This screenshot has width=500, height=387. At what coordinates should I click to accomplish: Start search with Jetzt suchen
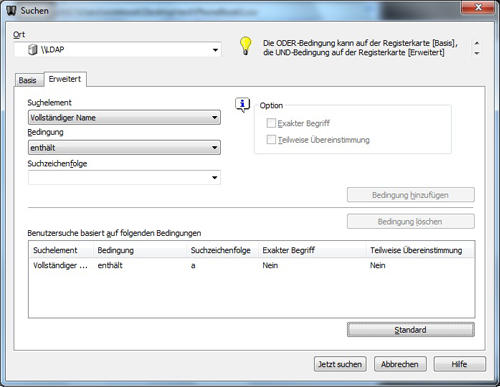click(340, 364)
